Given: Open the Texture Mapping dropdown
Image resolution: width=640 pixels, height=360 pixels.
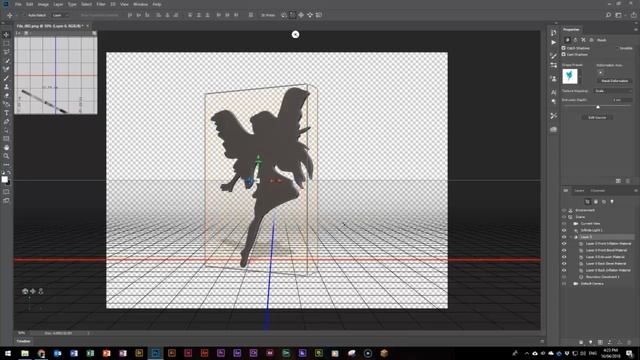Looking at the screenshot, I should pyautogui.click(x=613, y=91).
